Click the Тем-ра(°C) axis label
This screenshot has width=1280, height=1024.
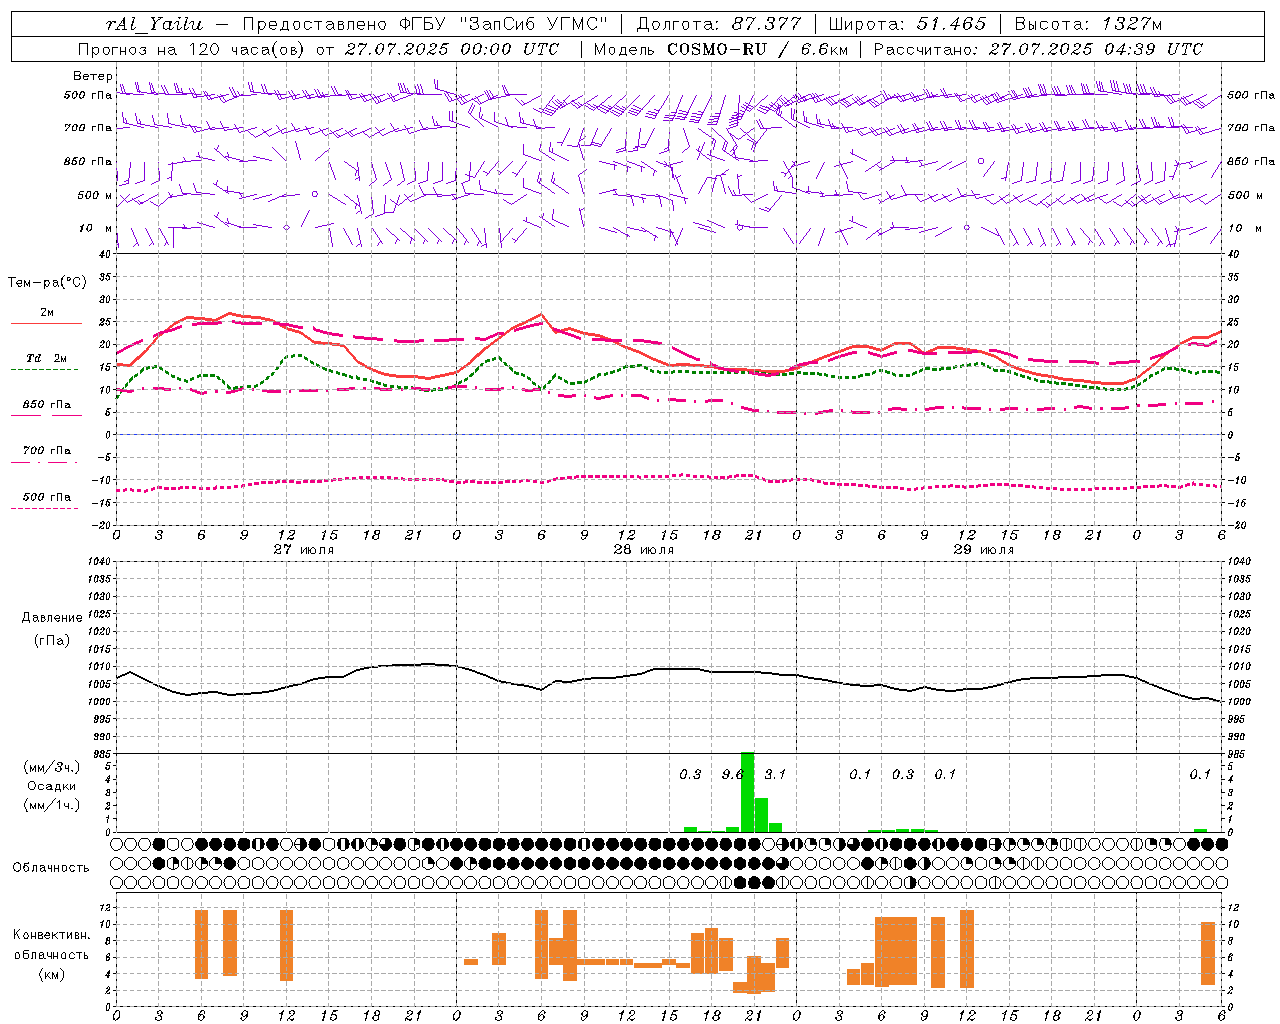tap(47, 283)
